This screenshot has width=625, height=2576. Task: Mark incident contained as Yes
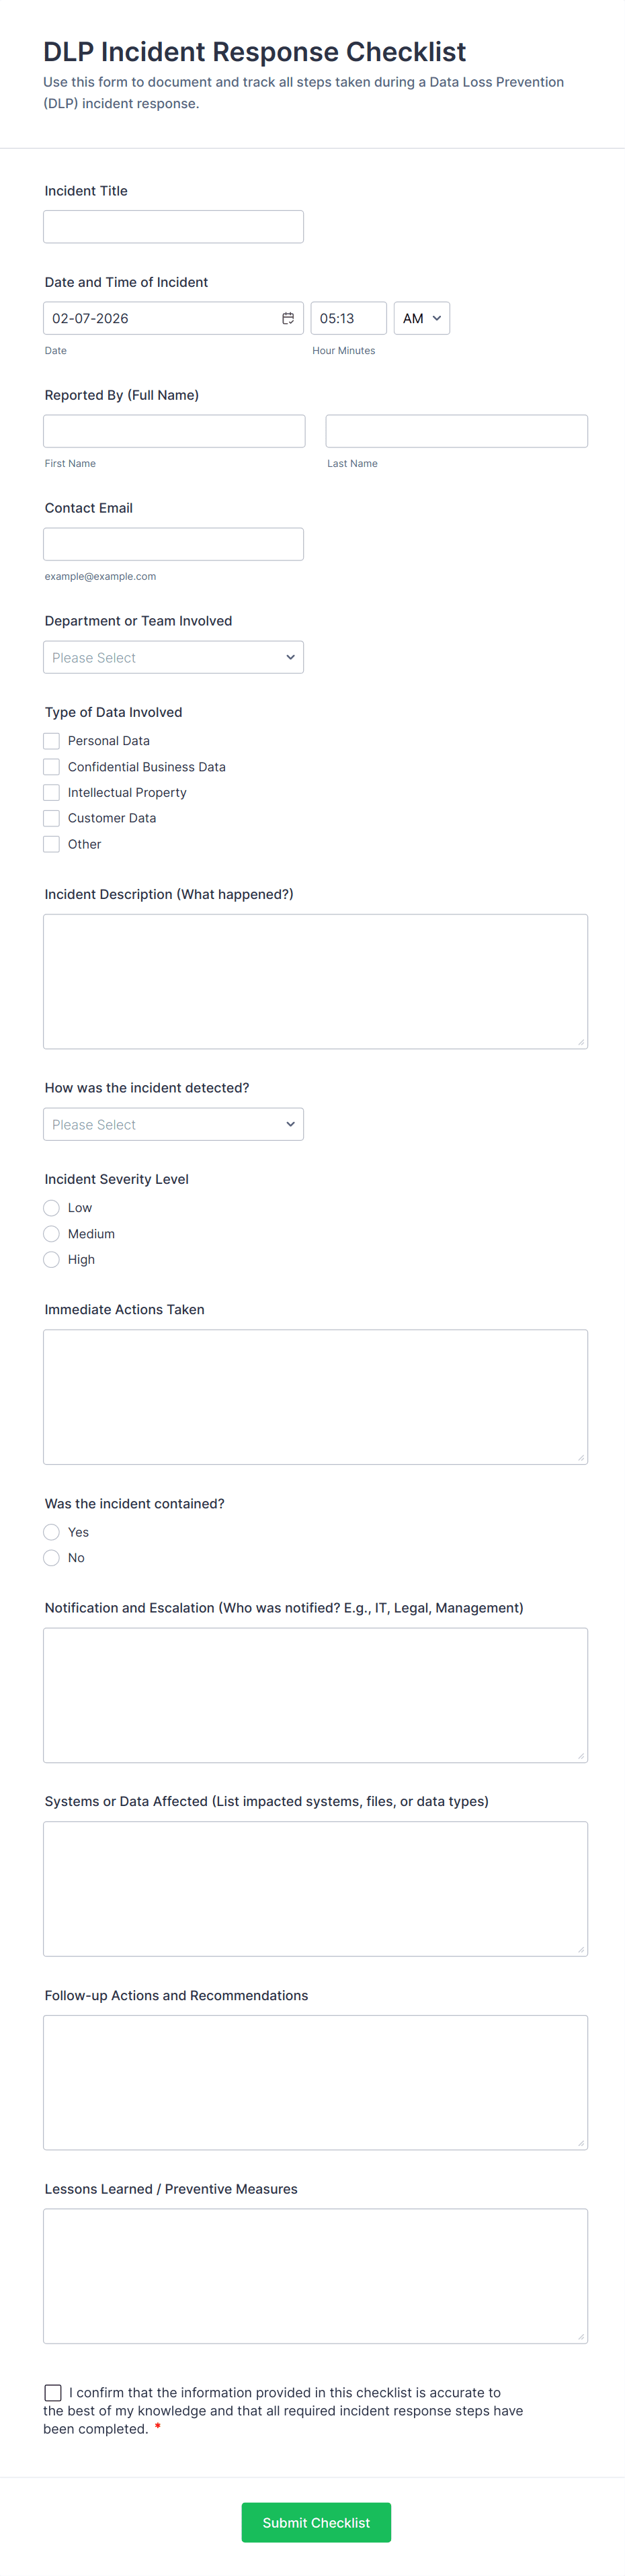tap(52, 1532)
